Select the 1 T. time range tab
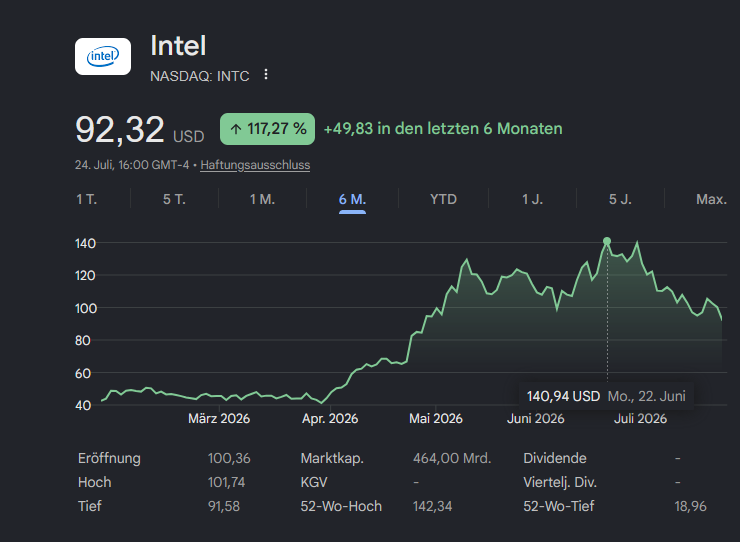The image size is (740, 542). click(x=87, y=199)
